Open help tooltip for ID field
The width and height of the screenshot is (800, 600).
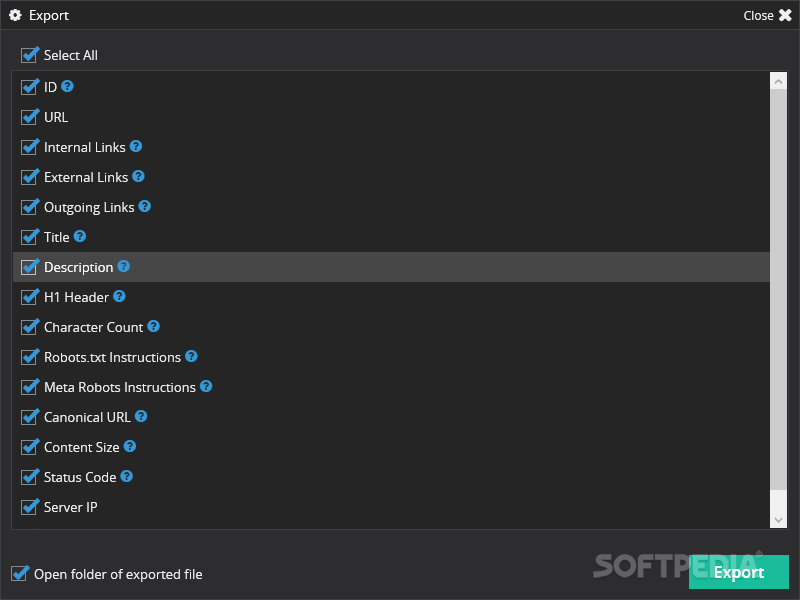67,86
